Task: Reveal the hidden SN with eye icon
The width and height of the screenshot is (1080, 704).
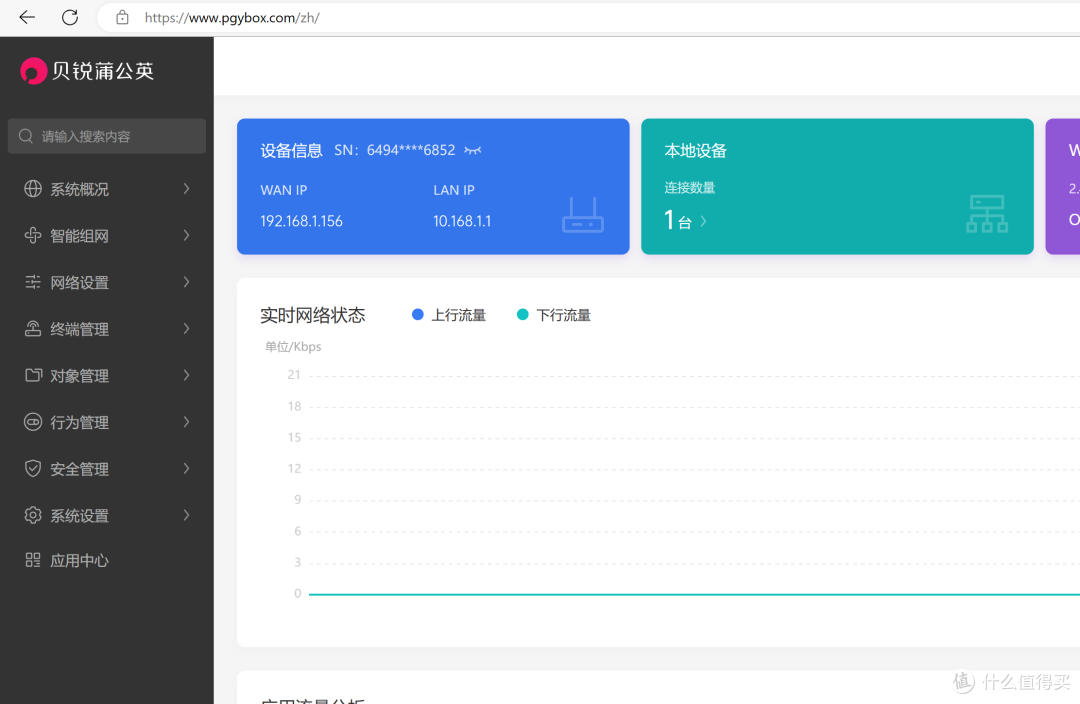Action: click(x=472, y=150)
